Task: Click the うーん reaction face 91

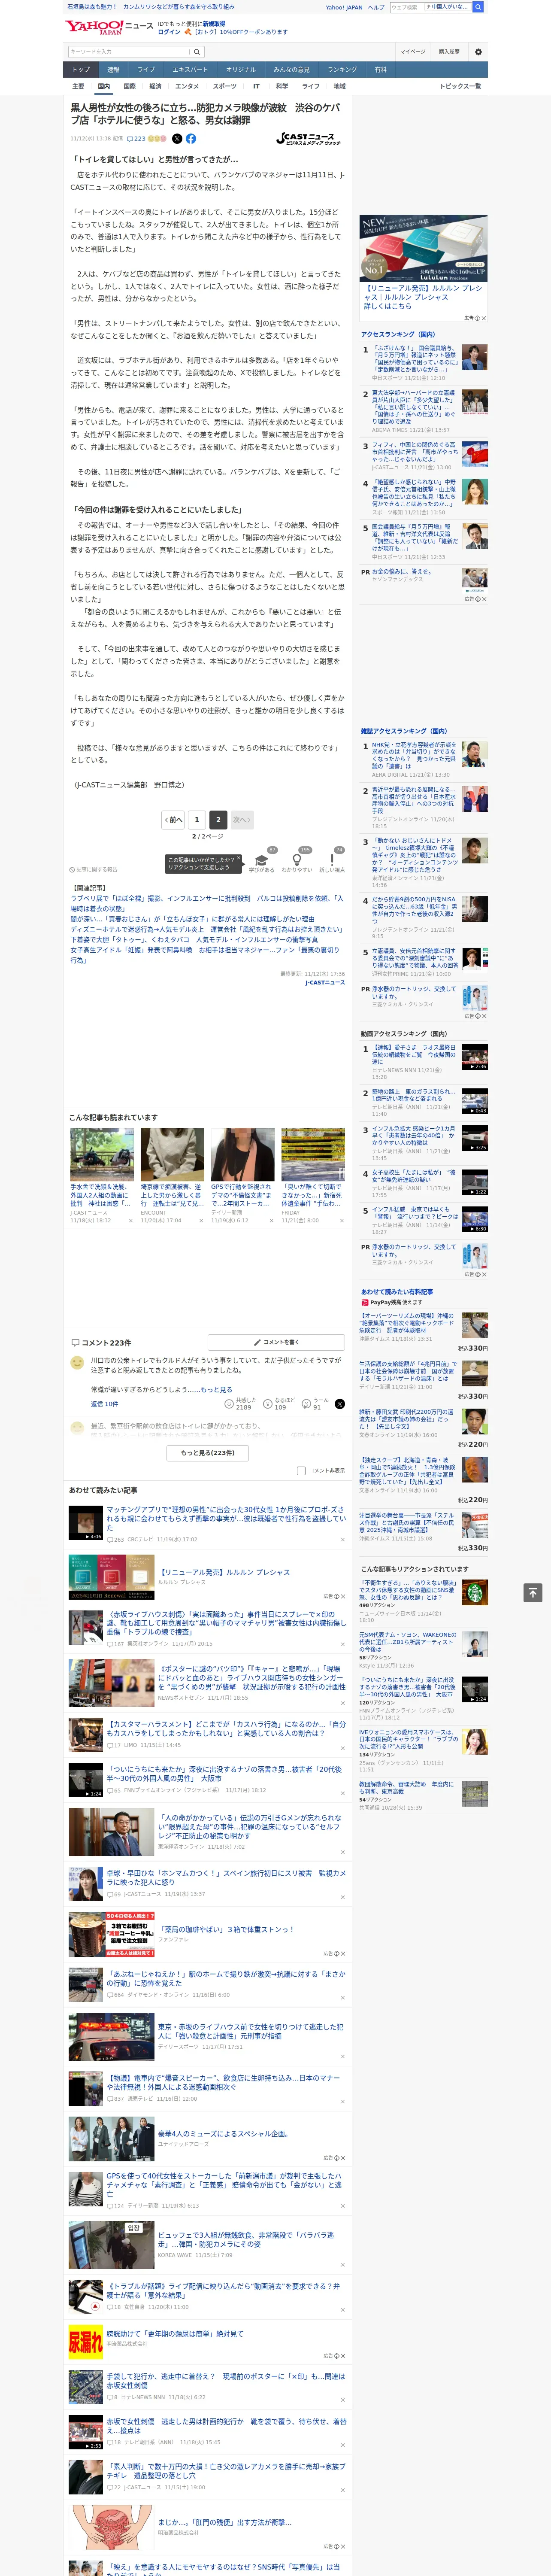Action: [x=306, y=1403]
